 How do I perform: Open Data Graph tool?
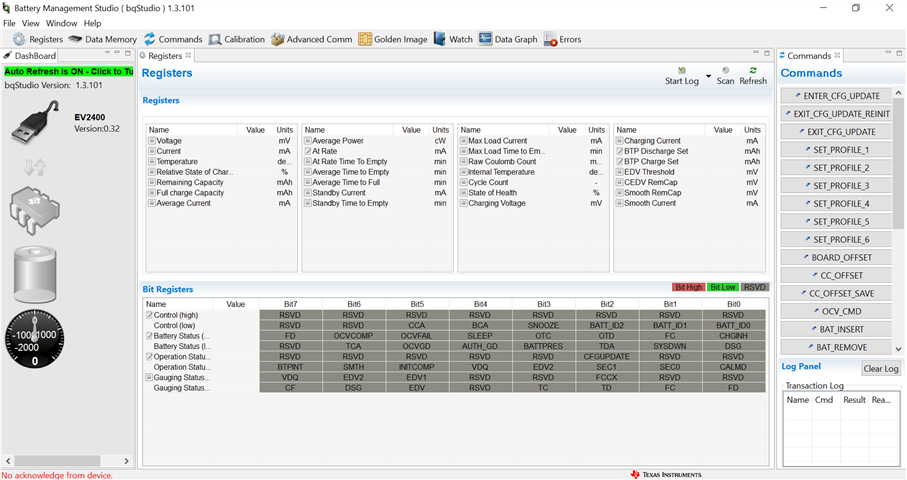coord(508,39)
